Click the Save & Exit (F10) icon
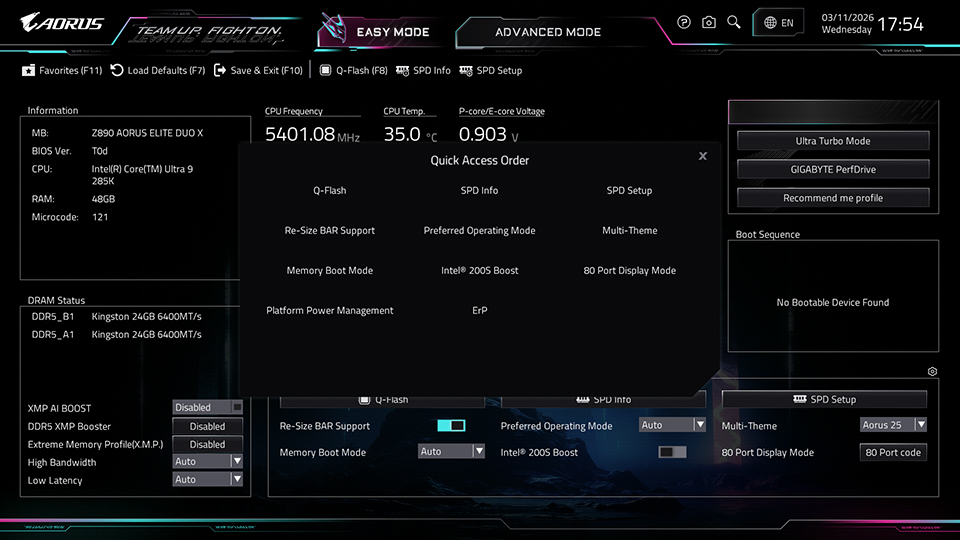 click(x=220, y=71)
